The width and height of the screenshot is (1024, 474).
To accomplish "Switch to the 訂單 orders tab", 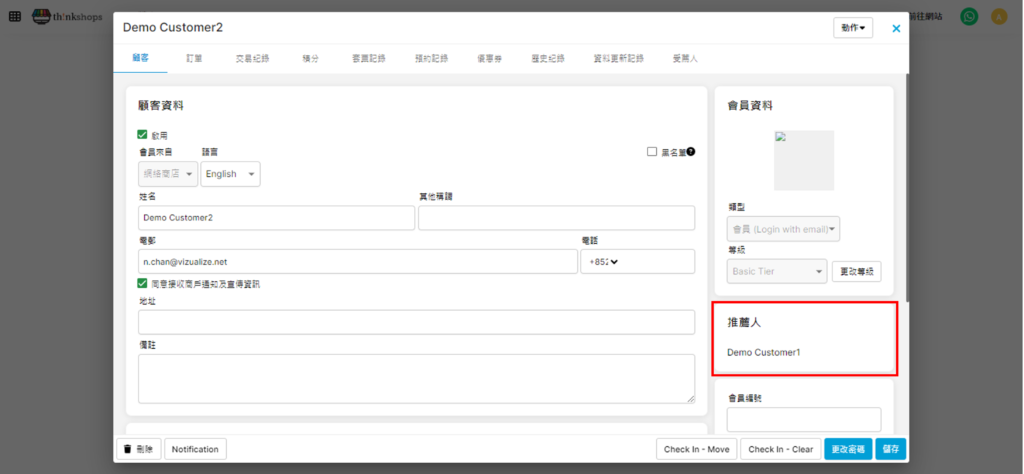I will pyautogui.click(x=194, y=59).
